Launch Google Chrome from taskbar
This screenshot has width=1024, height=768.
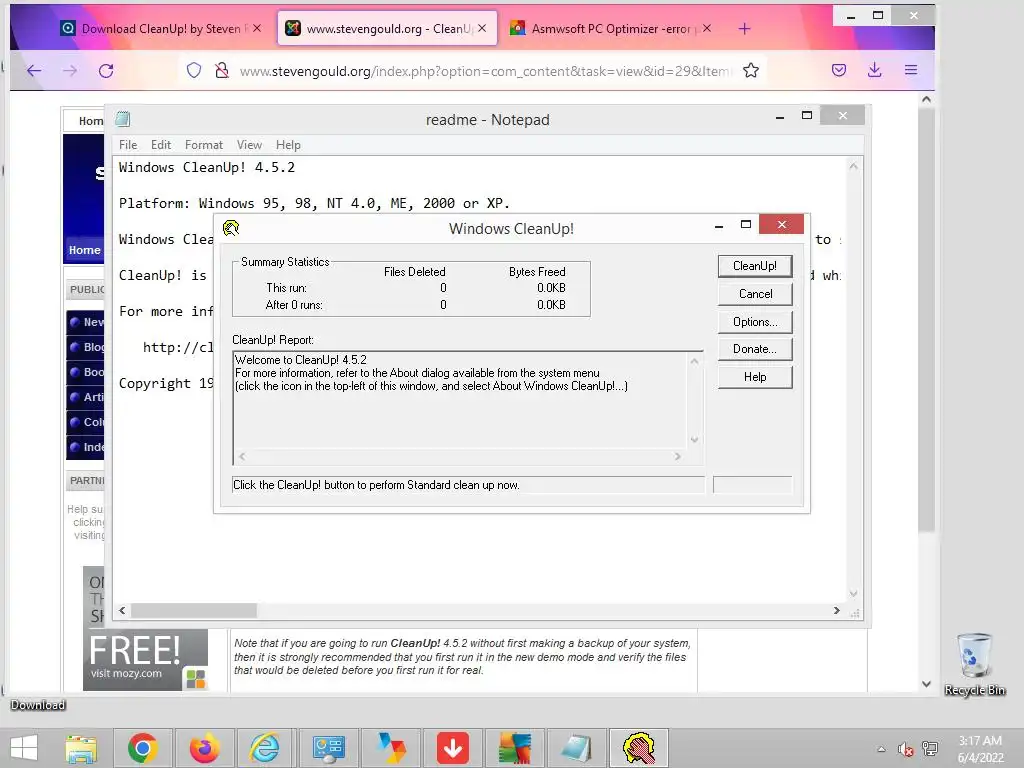[143, 748]
